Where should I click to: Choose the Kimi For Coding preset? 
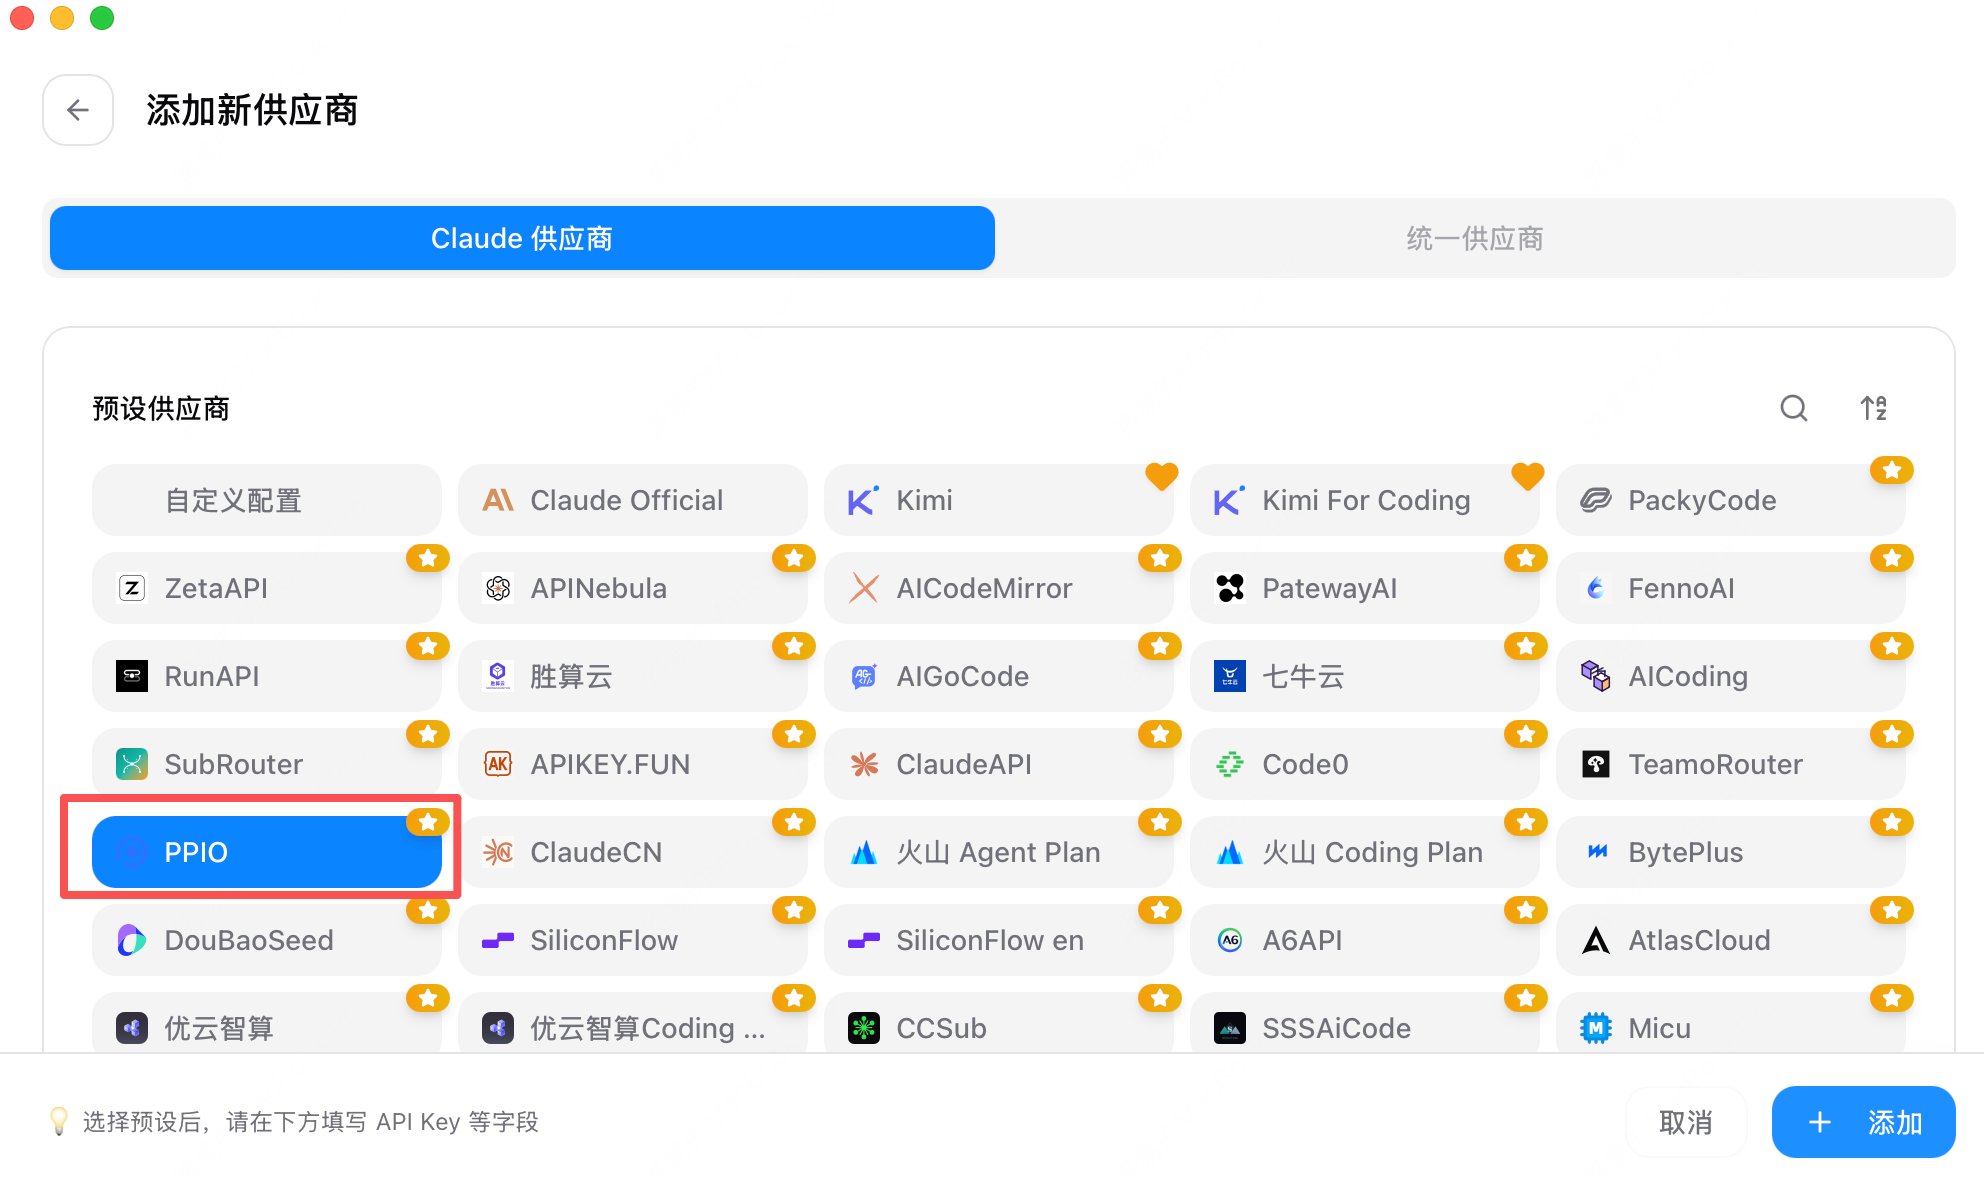click(x=1365, y=500)
